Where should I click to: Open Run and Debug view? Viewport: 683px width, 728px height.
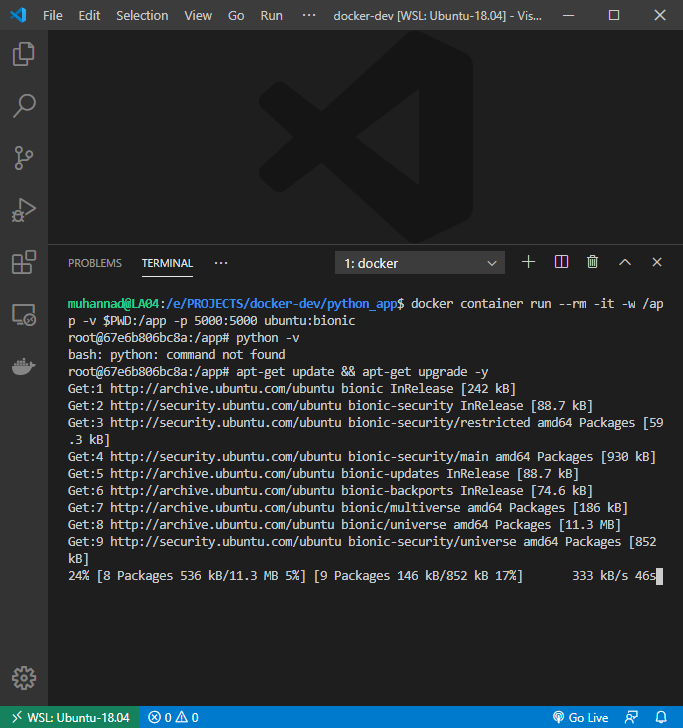pos(24,210)
